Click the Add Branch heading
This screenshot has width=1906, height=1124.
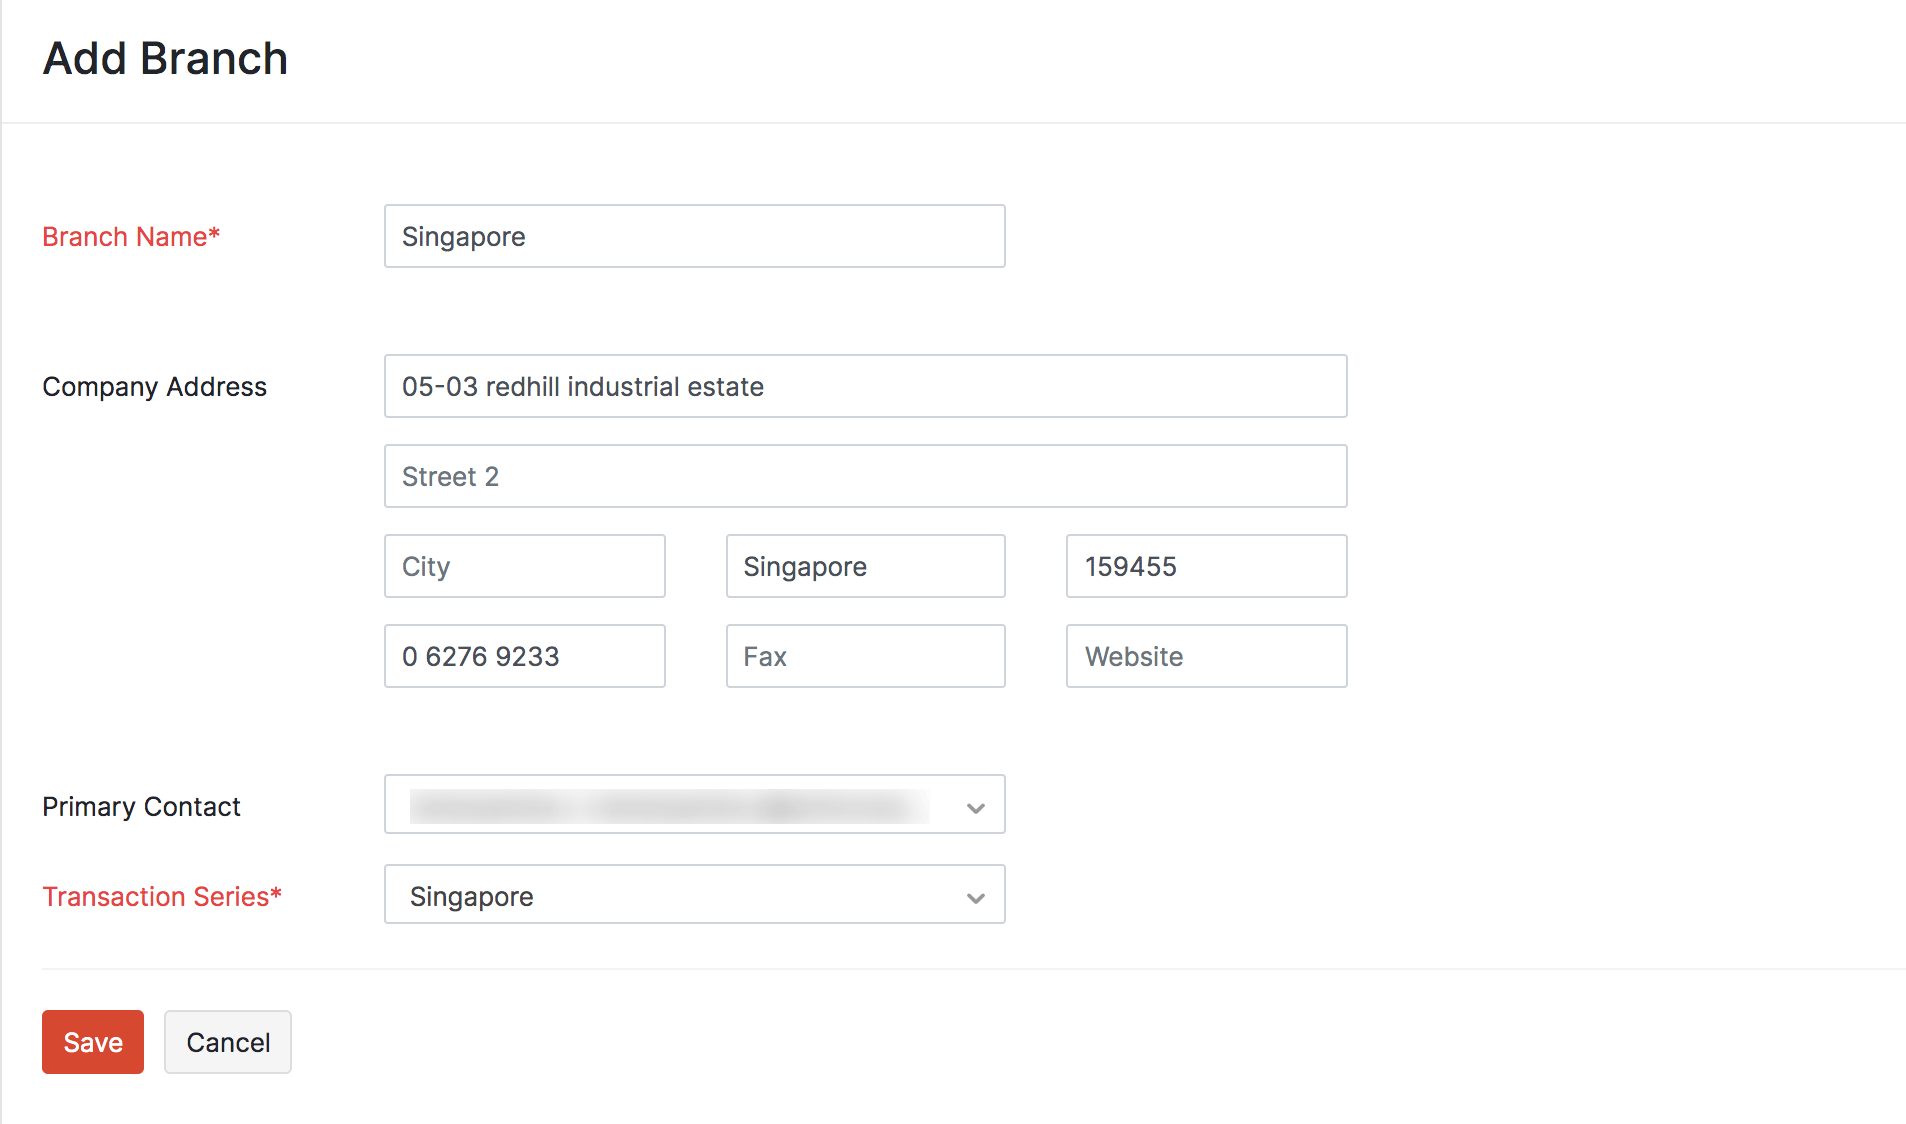point(165,59)
